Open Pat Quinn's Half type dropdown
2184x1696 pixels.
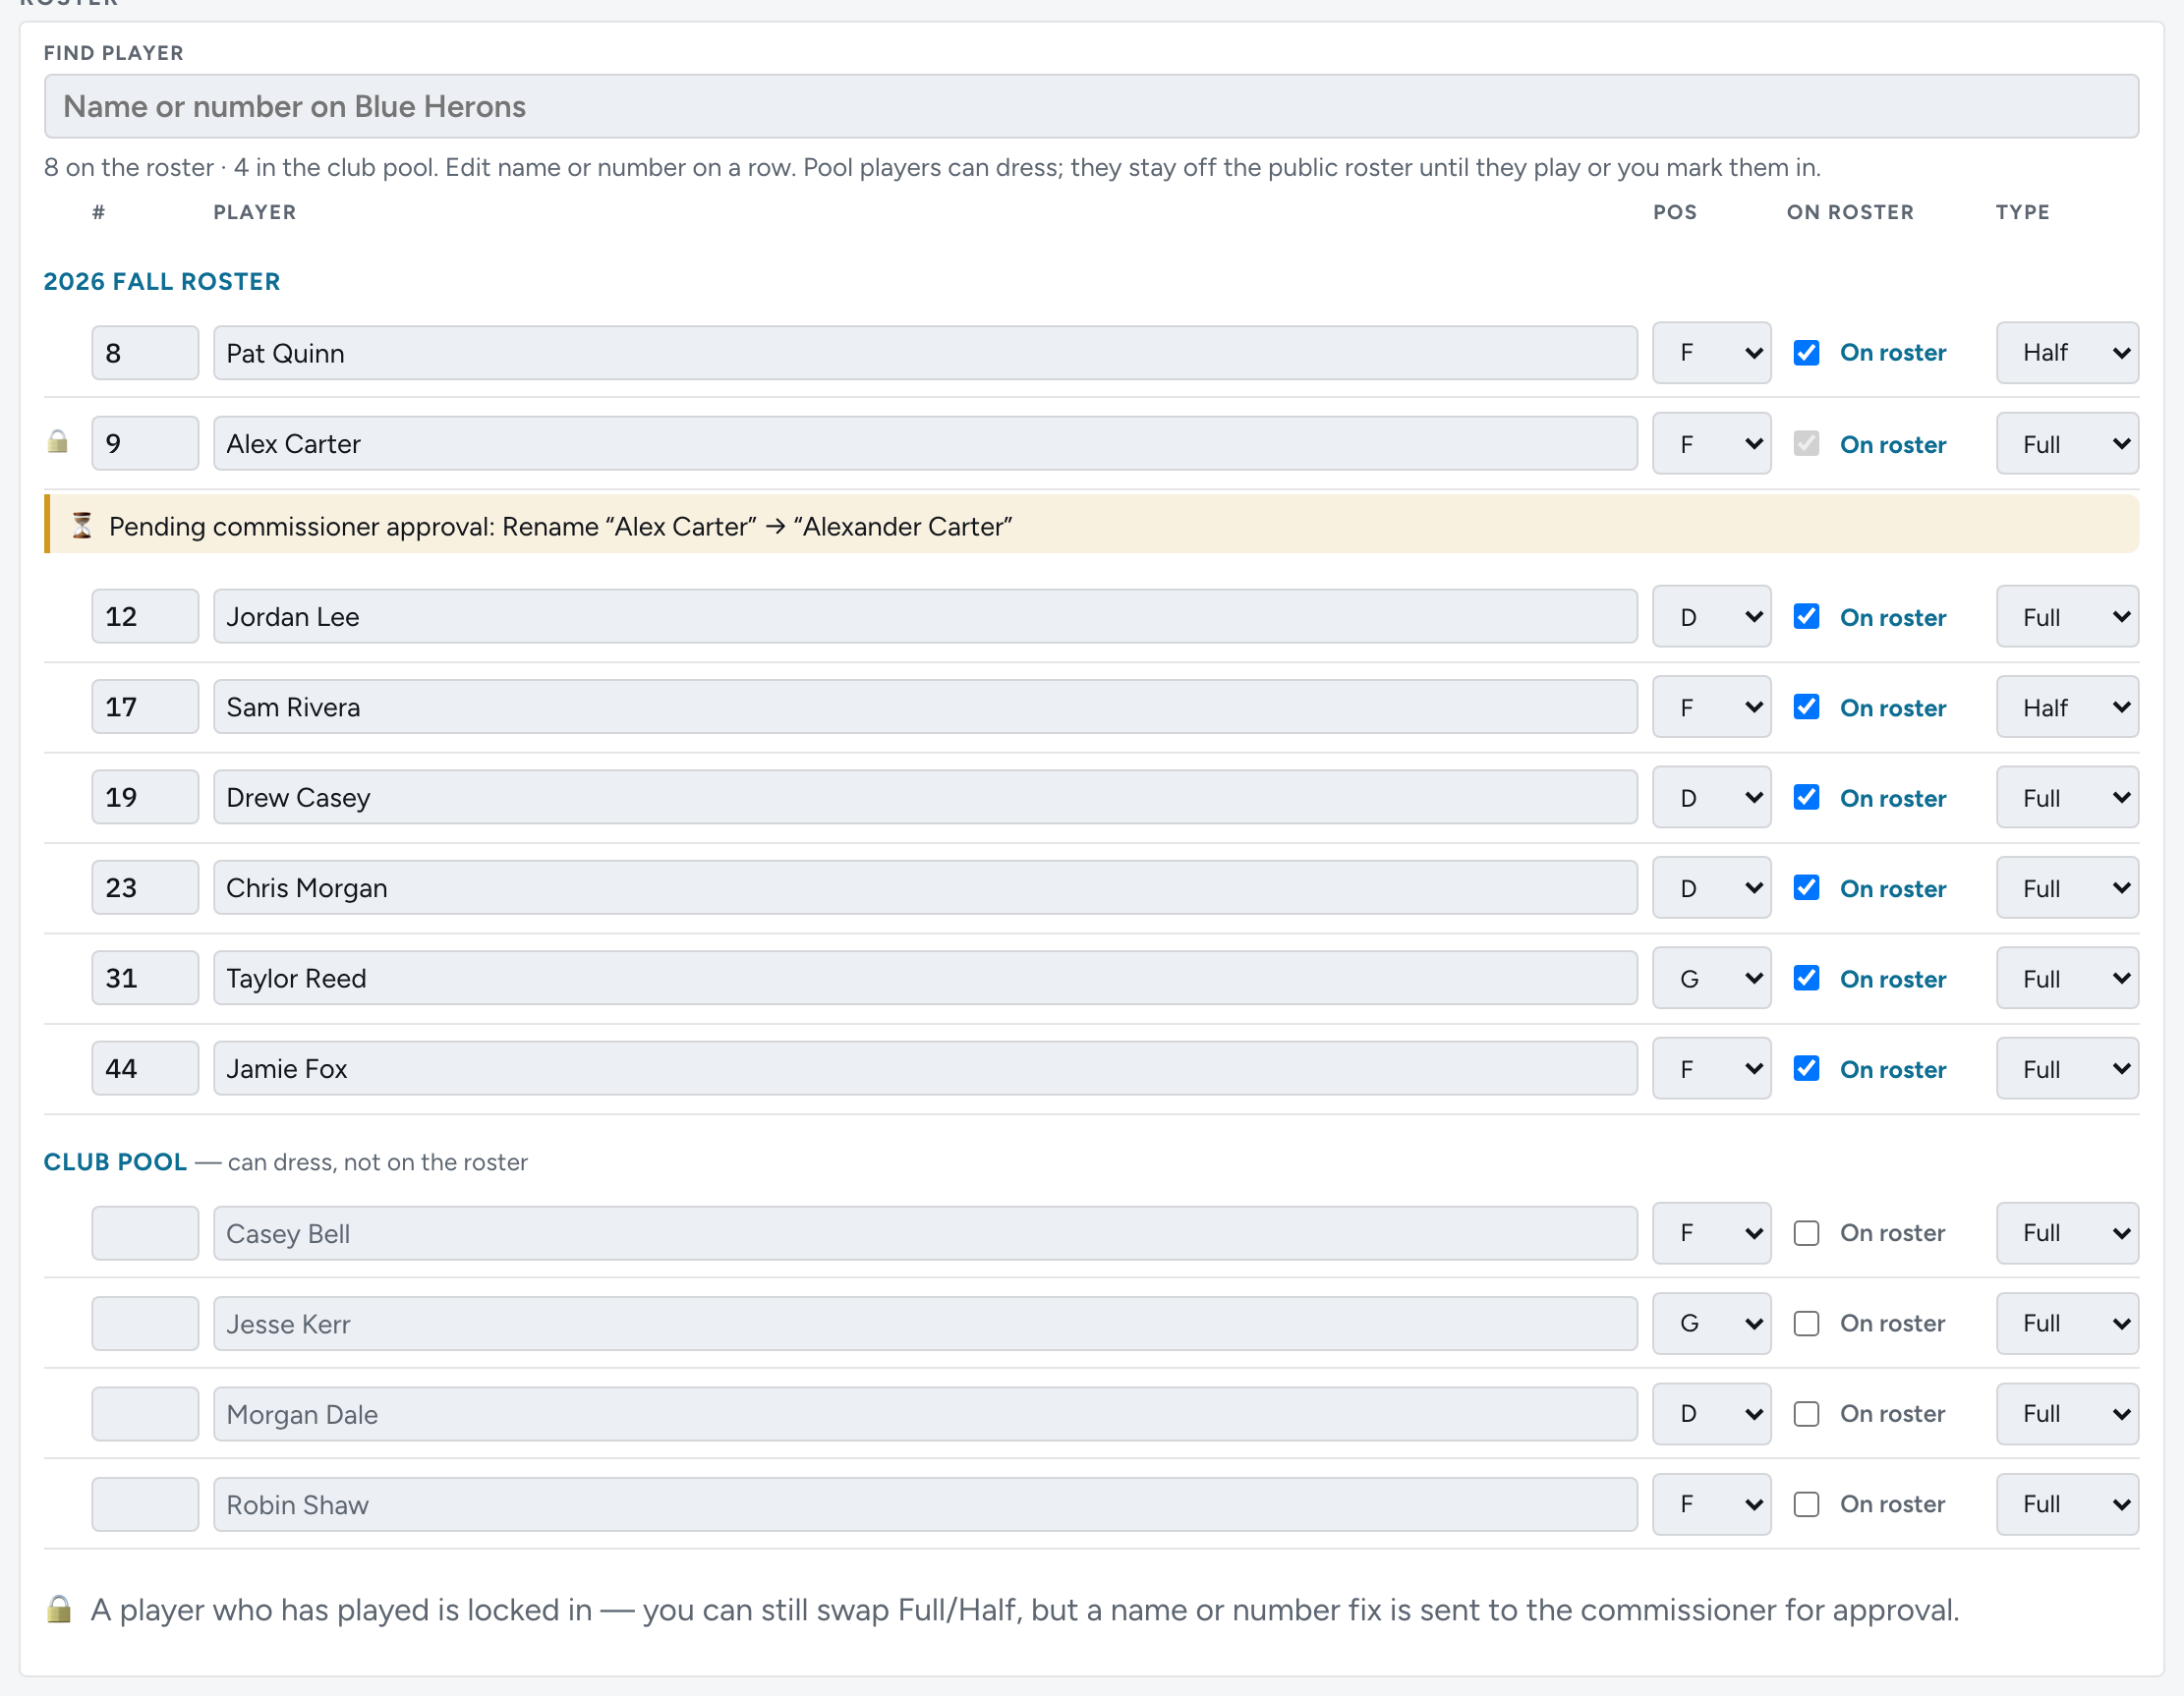tap(2067, 353)
